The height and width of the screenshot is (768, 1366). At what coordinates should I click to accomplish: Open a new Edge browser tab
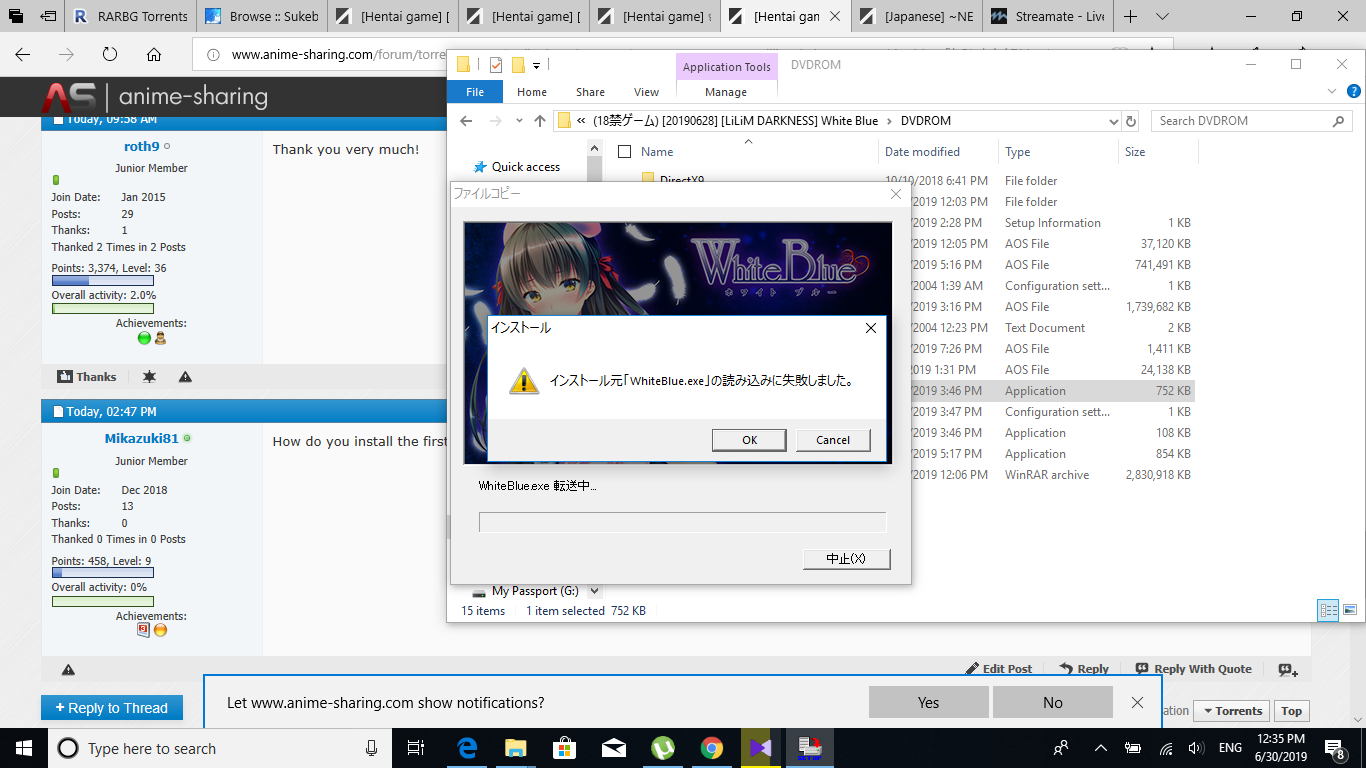(1130, 16)
